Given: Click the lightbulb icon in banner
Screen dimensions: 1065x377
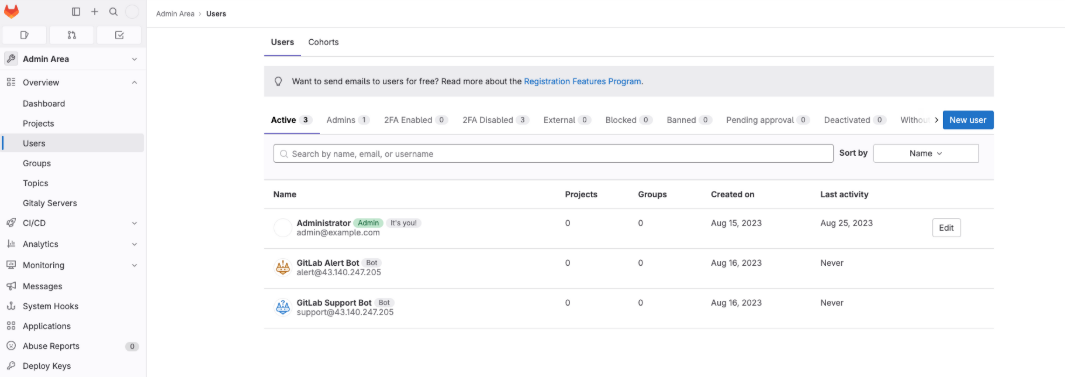Looking at the screenshot, I should tap(278, 81).
